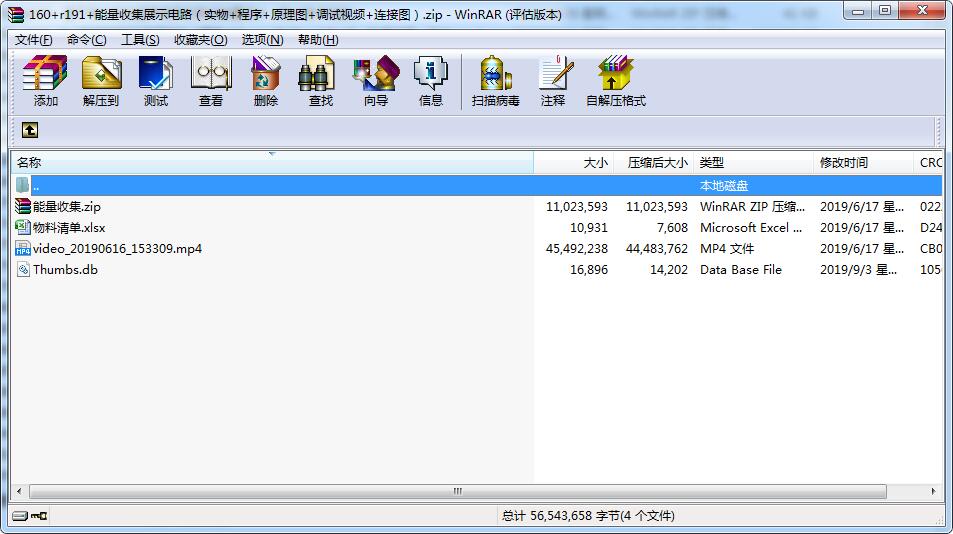
Task: Open the 帮助(H) menu
Action: click(318, 39)
